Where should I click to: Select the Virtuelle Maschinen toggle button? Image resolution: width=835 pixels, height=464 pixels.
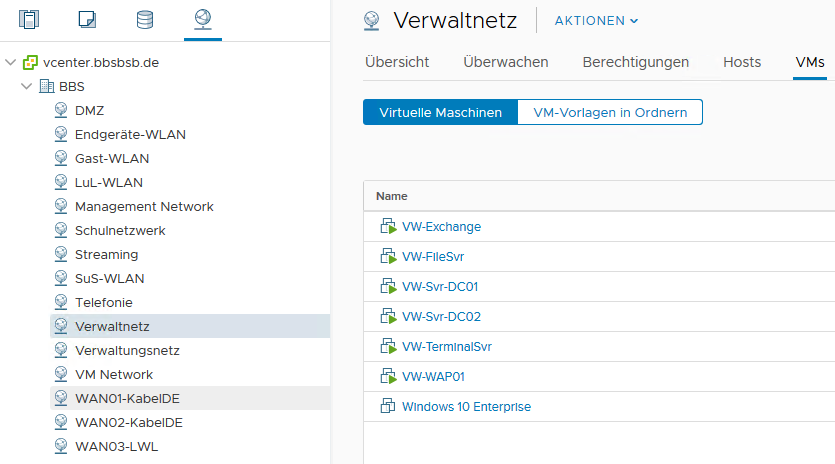(x=440, y=112)
